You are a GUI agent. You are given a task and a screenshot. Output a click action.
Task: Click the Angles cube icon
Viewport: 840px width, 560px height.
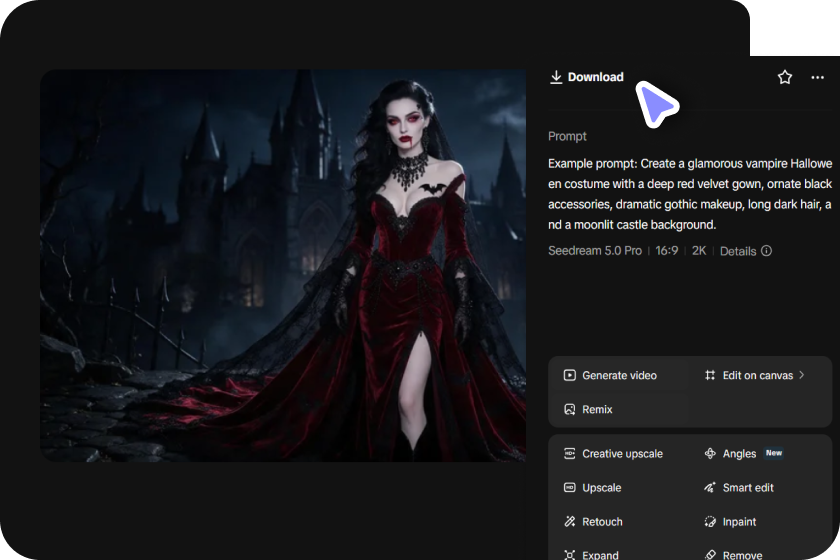[710, 453]
